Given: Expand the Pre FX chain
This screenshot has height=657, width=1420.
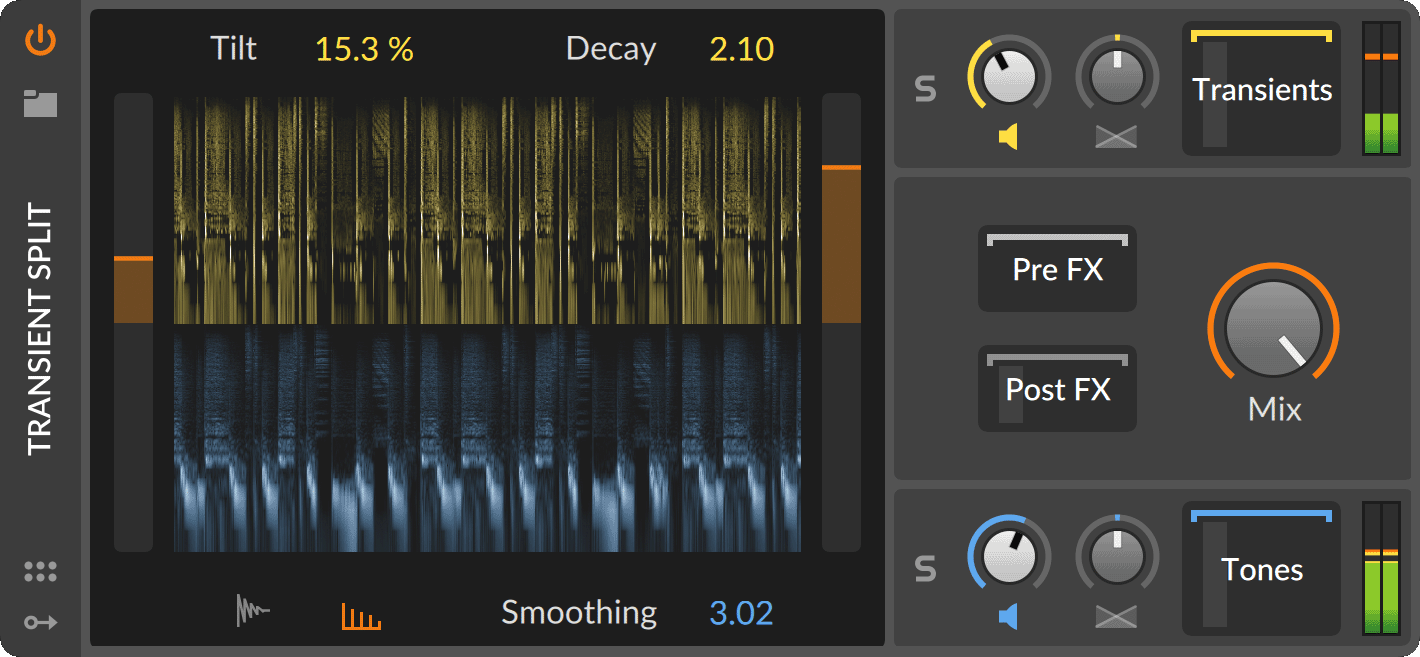Looking at the screenshot, I should (1057, 269).
